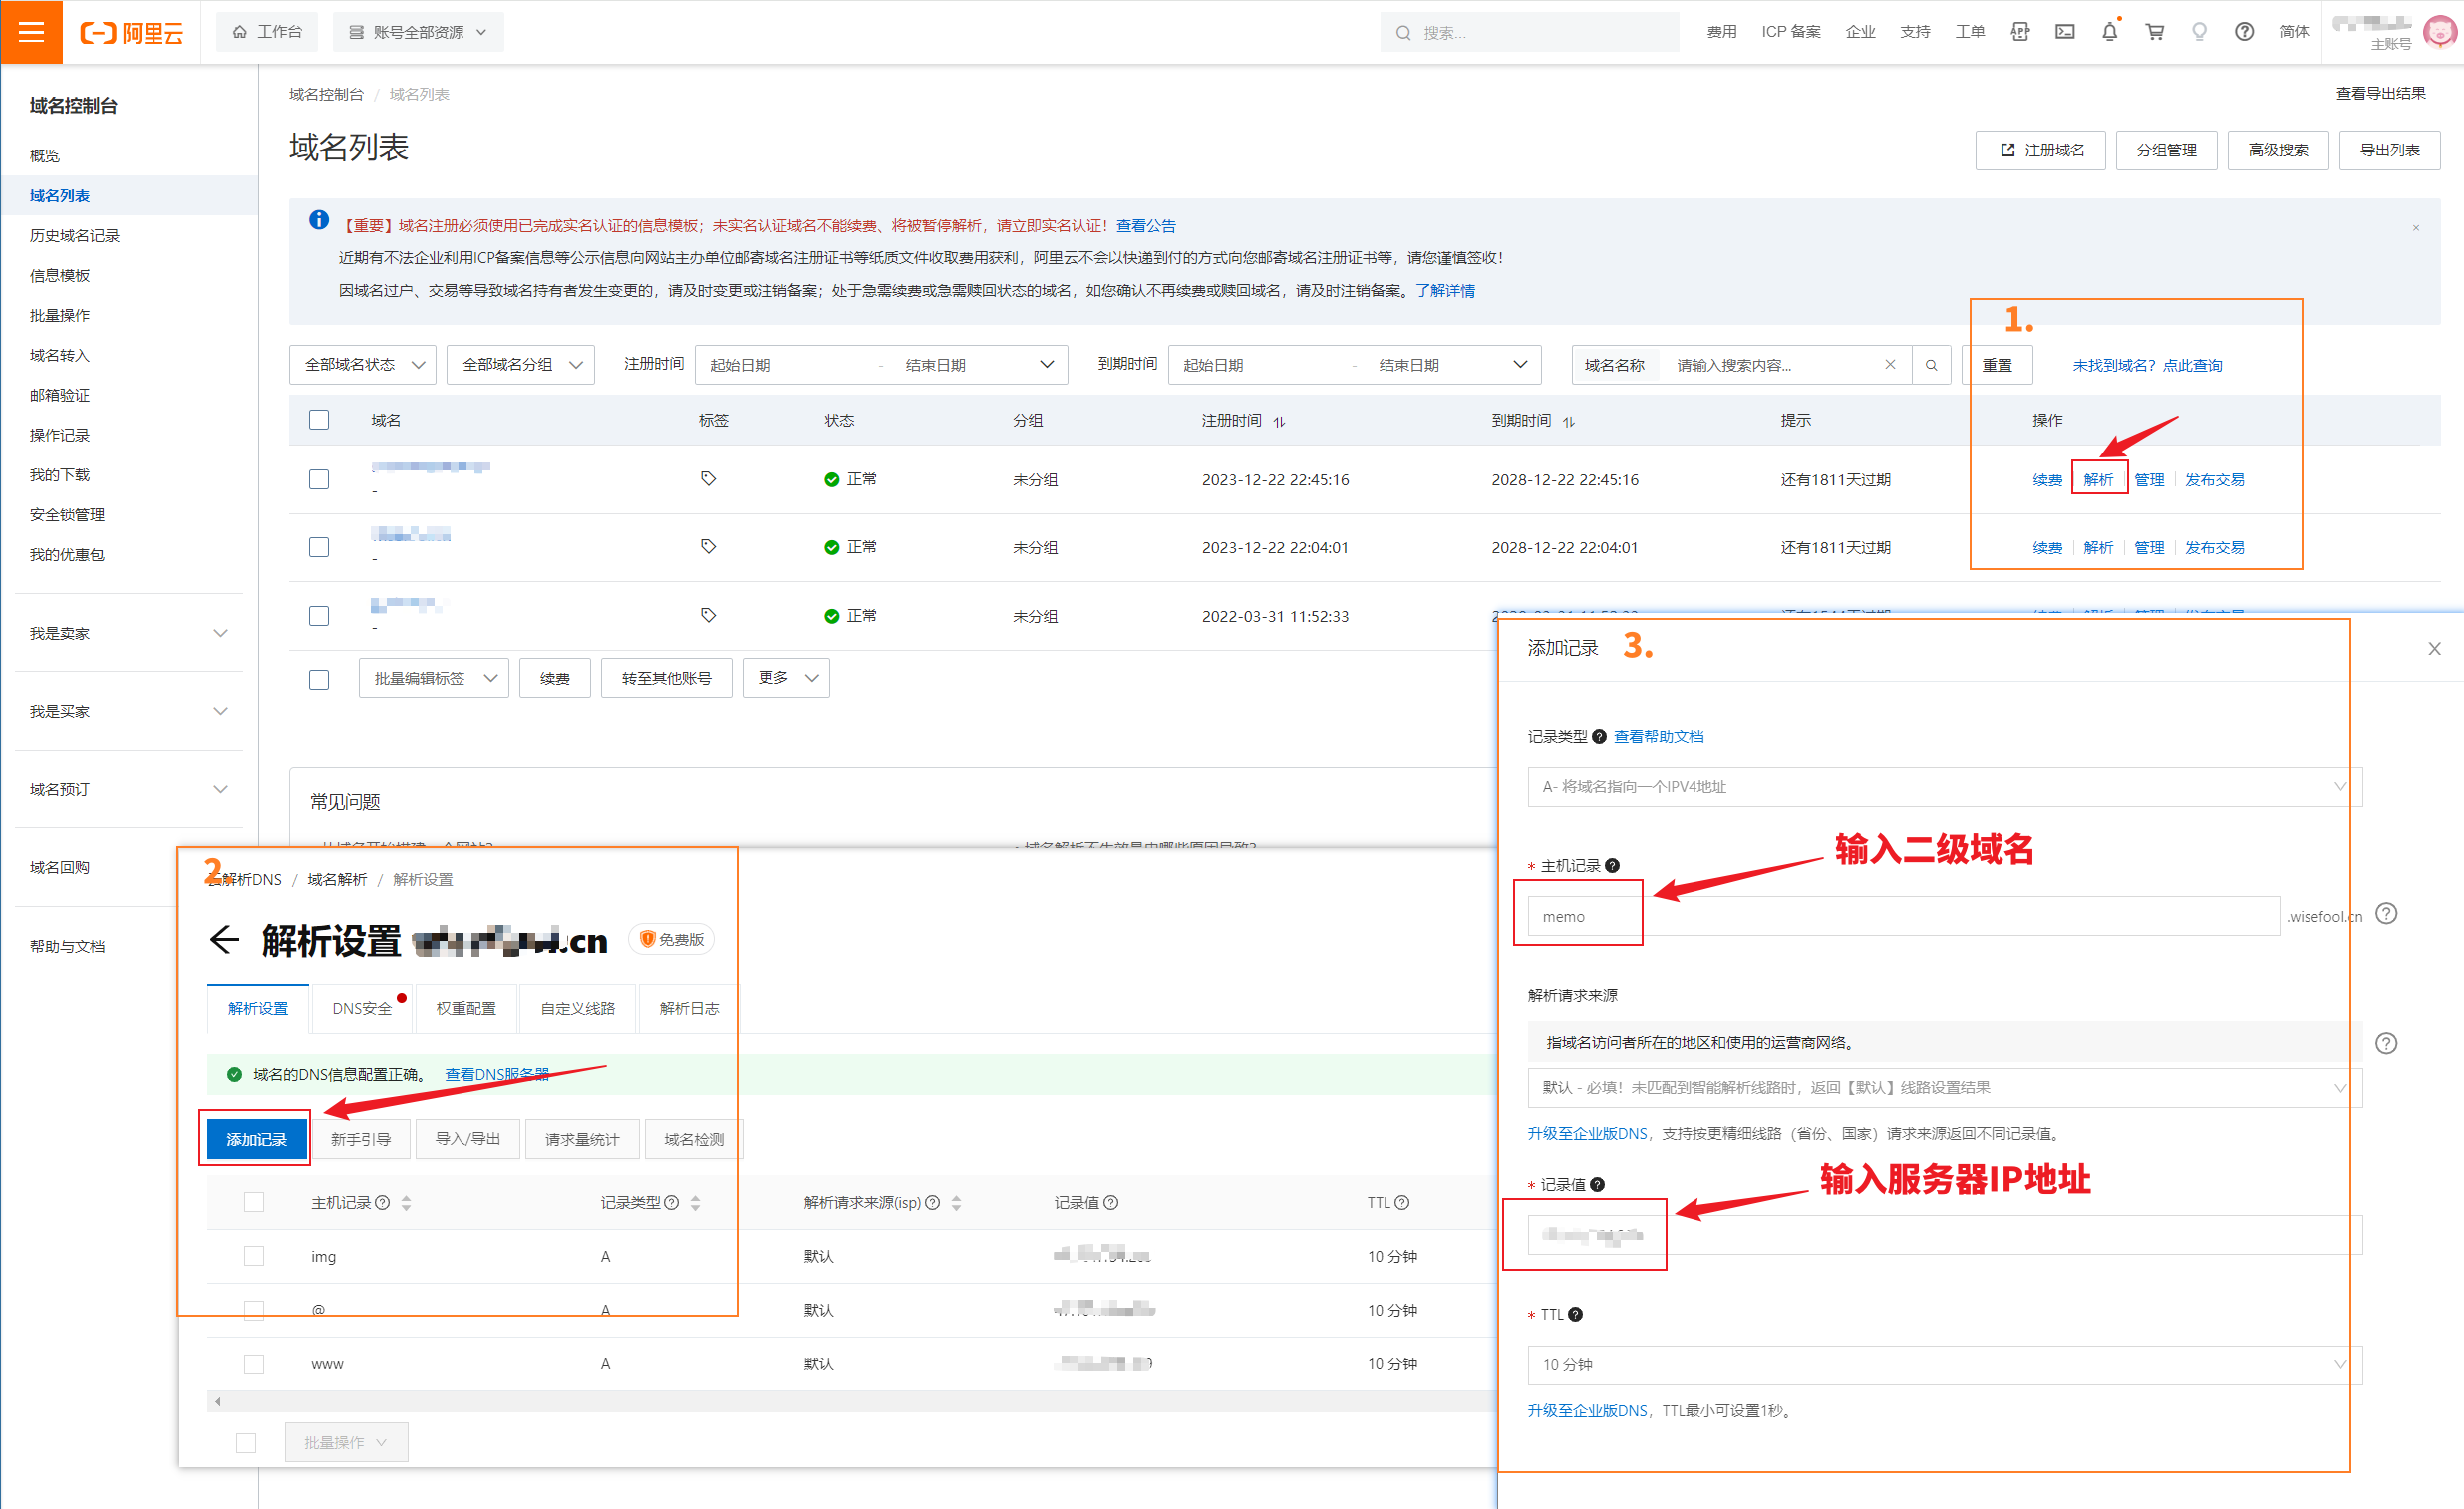Open 信息模板 in sidebar
The image size is (2464, 1509).
[x=60, y=276]
